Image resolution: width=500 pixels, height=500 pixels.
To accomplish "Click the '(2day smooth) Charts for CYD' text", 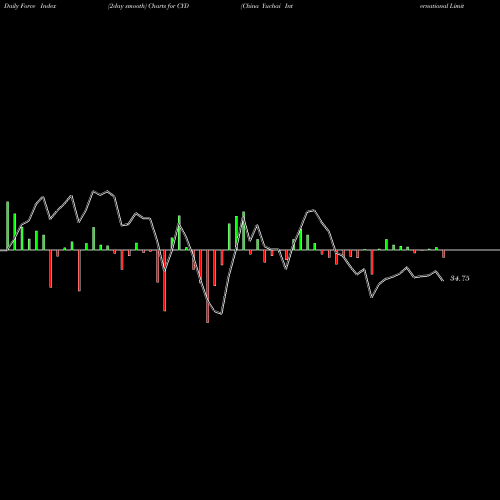I will [148, 6].
